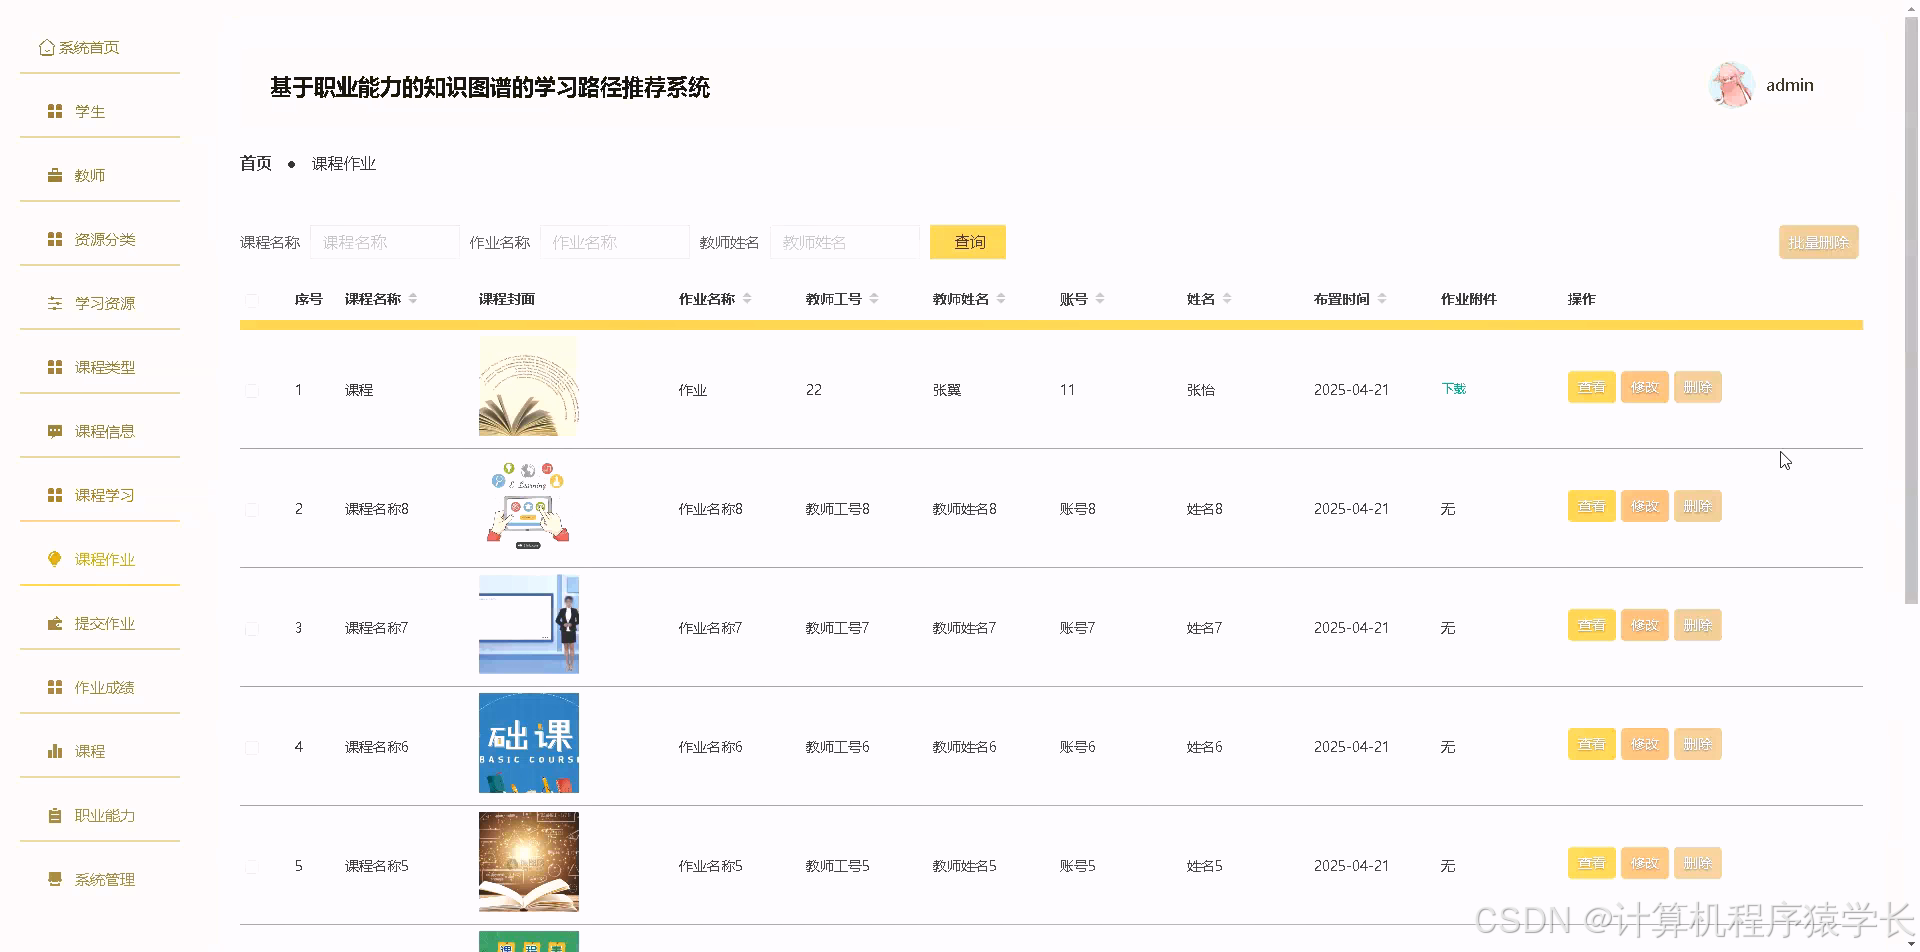
Task: Open 提交作业 in the sidebar menu
Action: tap(105, 623)
